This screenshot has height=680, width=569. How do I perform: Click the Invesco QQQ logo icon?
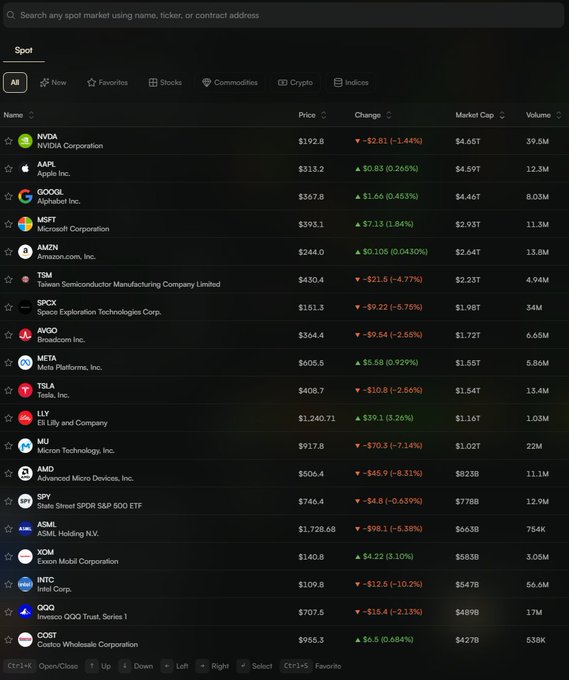(25, 612)
